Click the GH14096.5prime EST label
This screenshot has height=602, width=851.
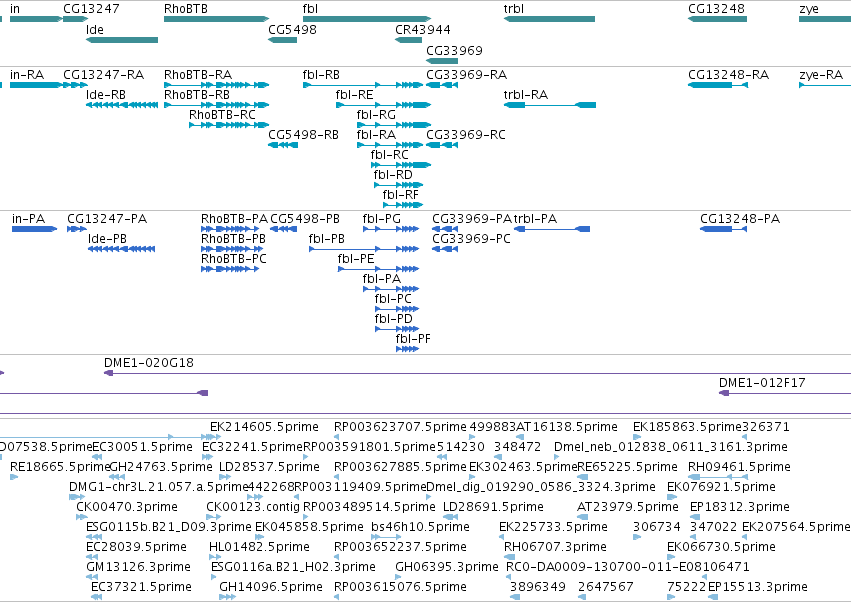(271, 587)
